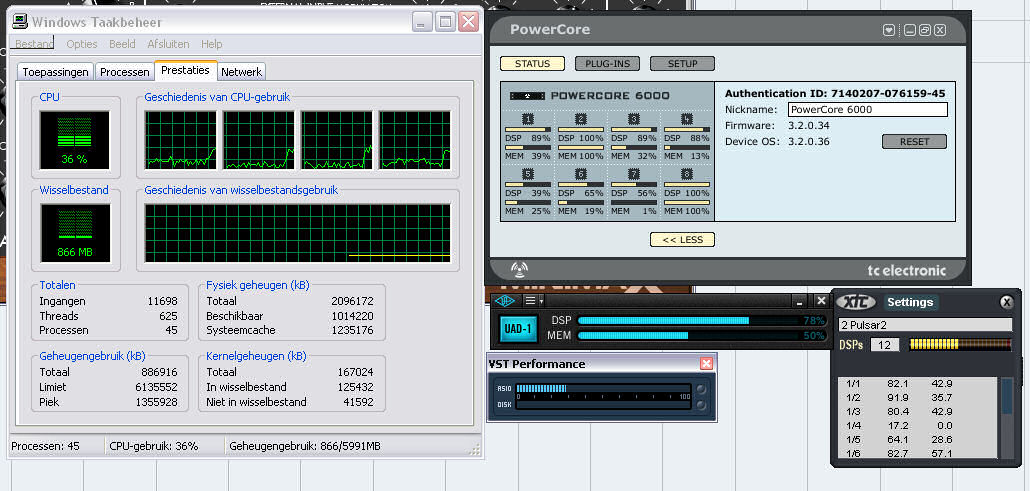Click the wisselbestand usage history graph
Image resolution: width=1030 pixels, height=491 pixels.
click(297, 233)
